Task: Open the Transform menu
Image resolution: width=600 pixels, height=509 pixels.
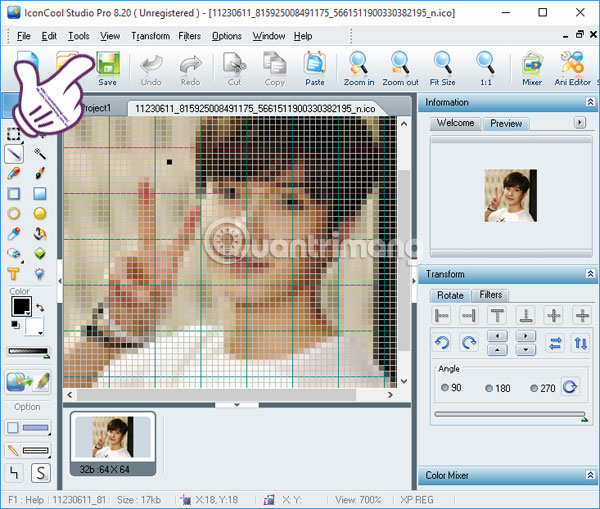Action: 150,36
